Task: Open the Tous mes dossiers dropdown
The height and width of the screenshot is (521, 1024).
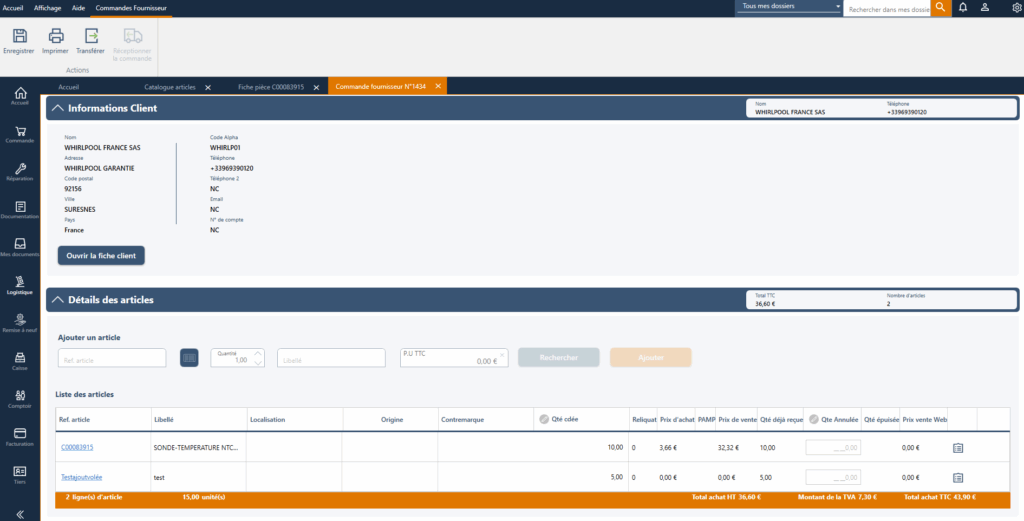Action: 790,7
